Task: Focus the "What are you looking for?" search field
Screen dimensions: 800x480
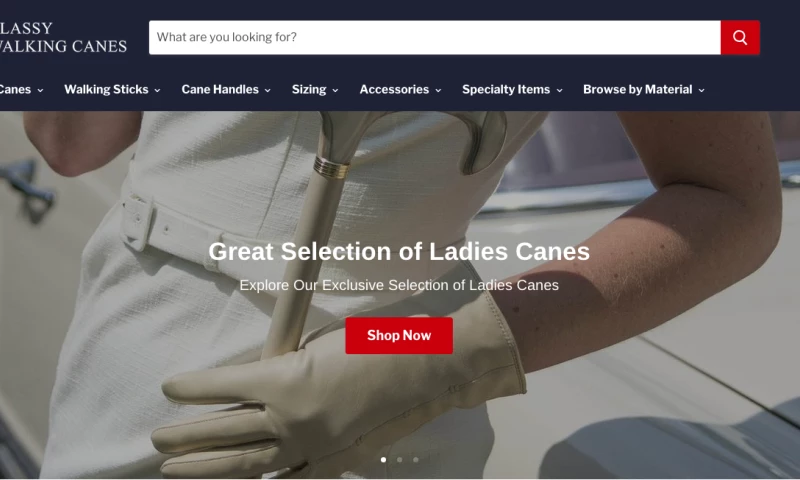Action: [x=435, y=37]
